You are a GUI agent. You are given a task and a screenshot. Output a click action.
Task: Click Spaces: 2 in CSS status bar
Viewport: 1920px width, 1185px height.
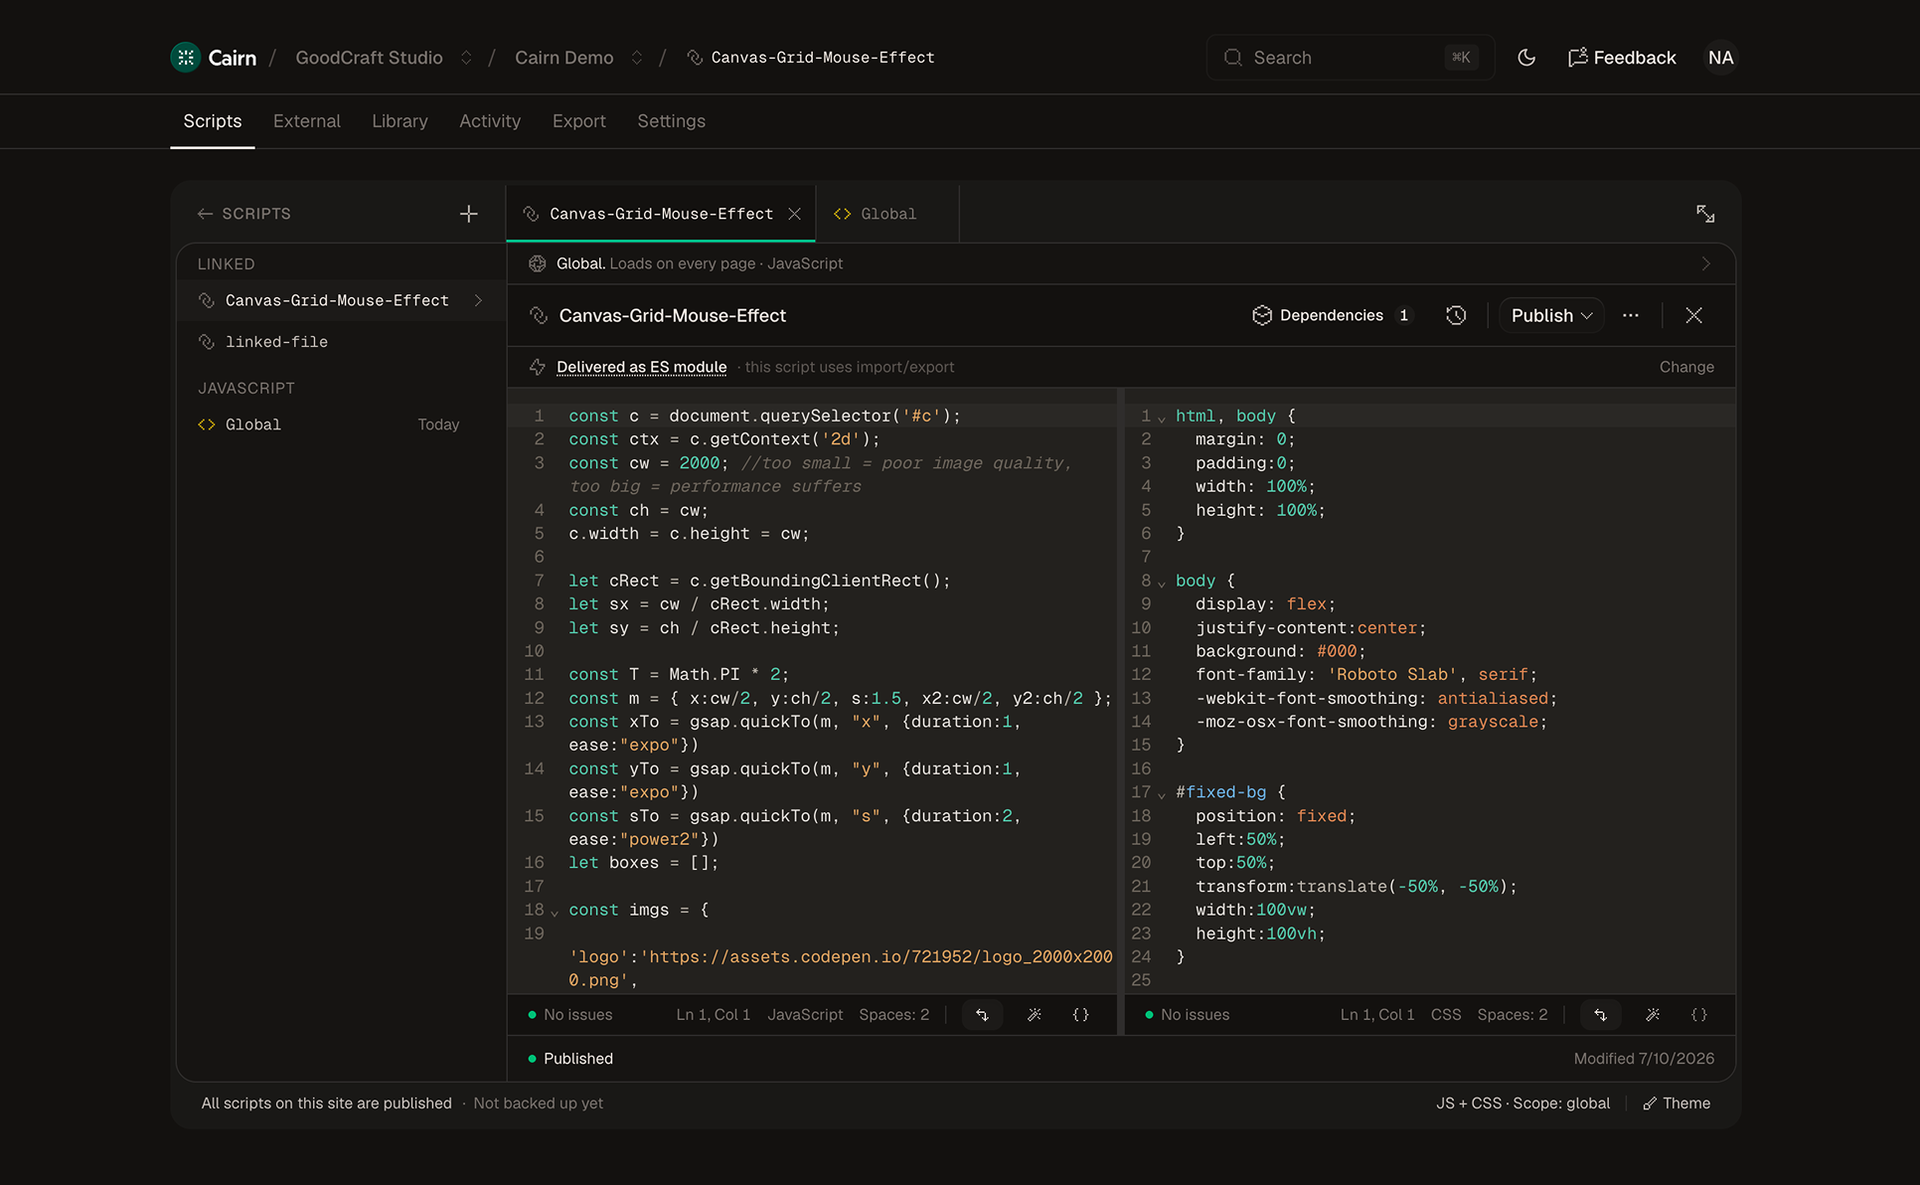pyautogui.click(x=1512, y=1015)
